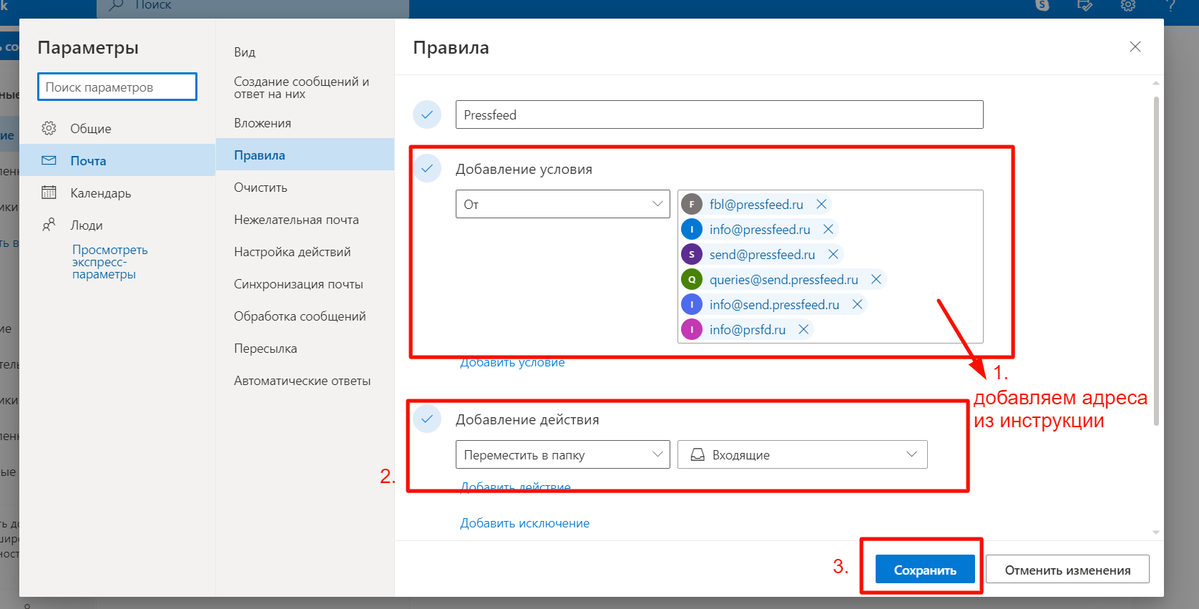Open the "Переместить в папку" action dropdown
Viewport: 1199px width, 609px height.
tap(563, 454)
